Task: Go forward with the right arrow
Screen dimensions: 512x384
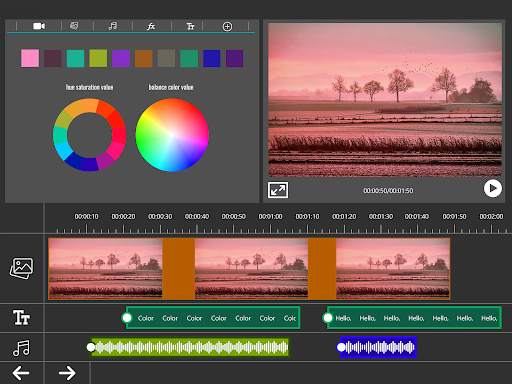Action: 67,373
